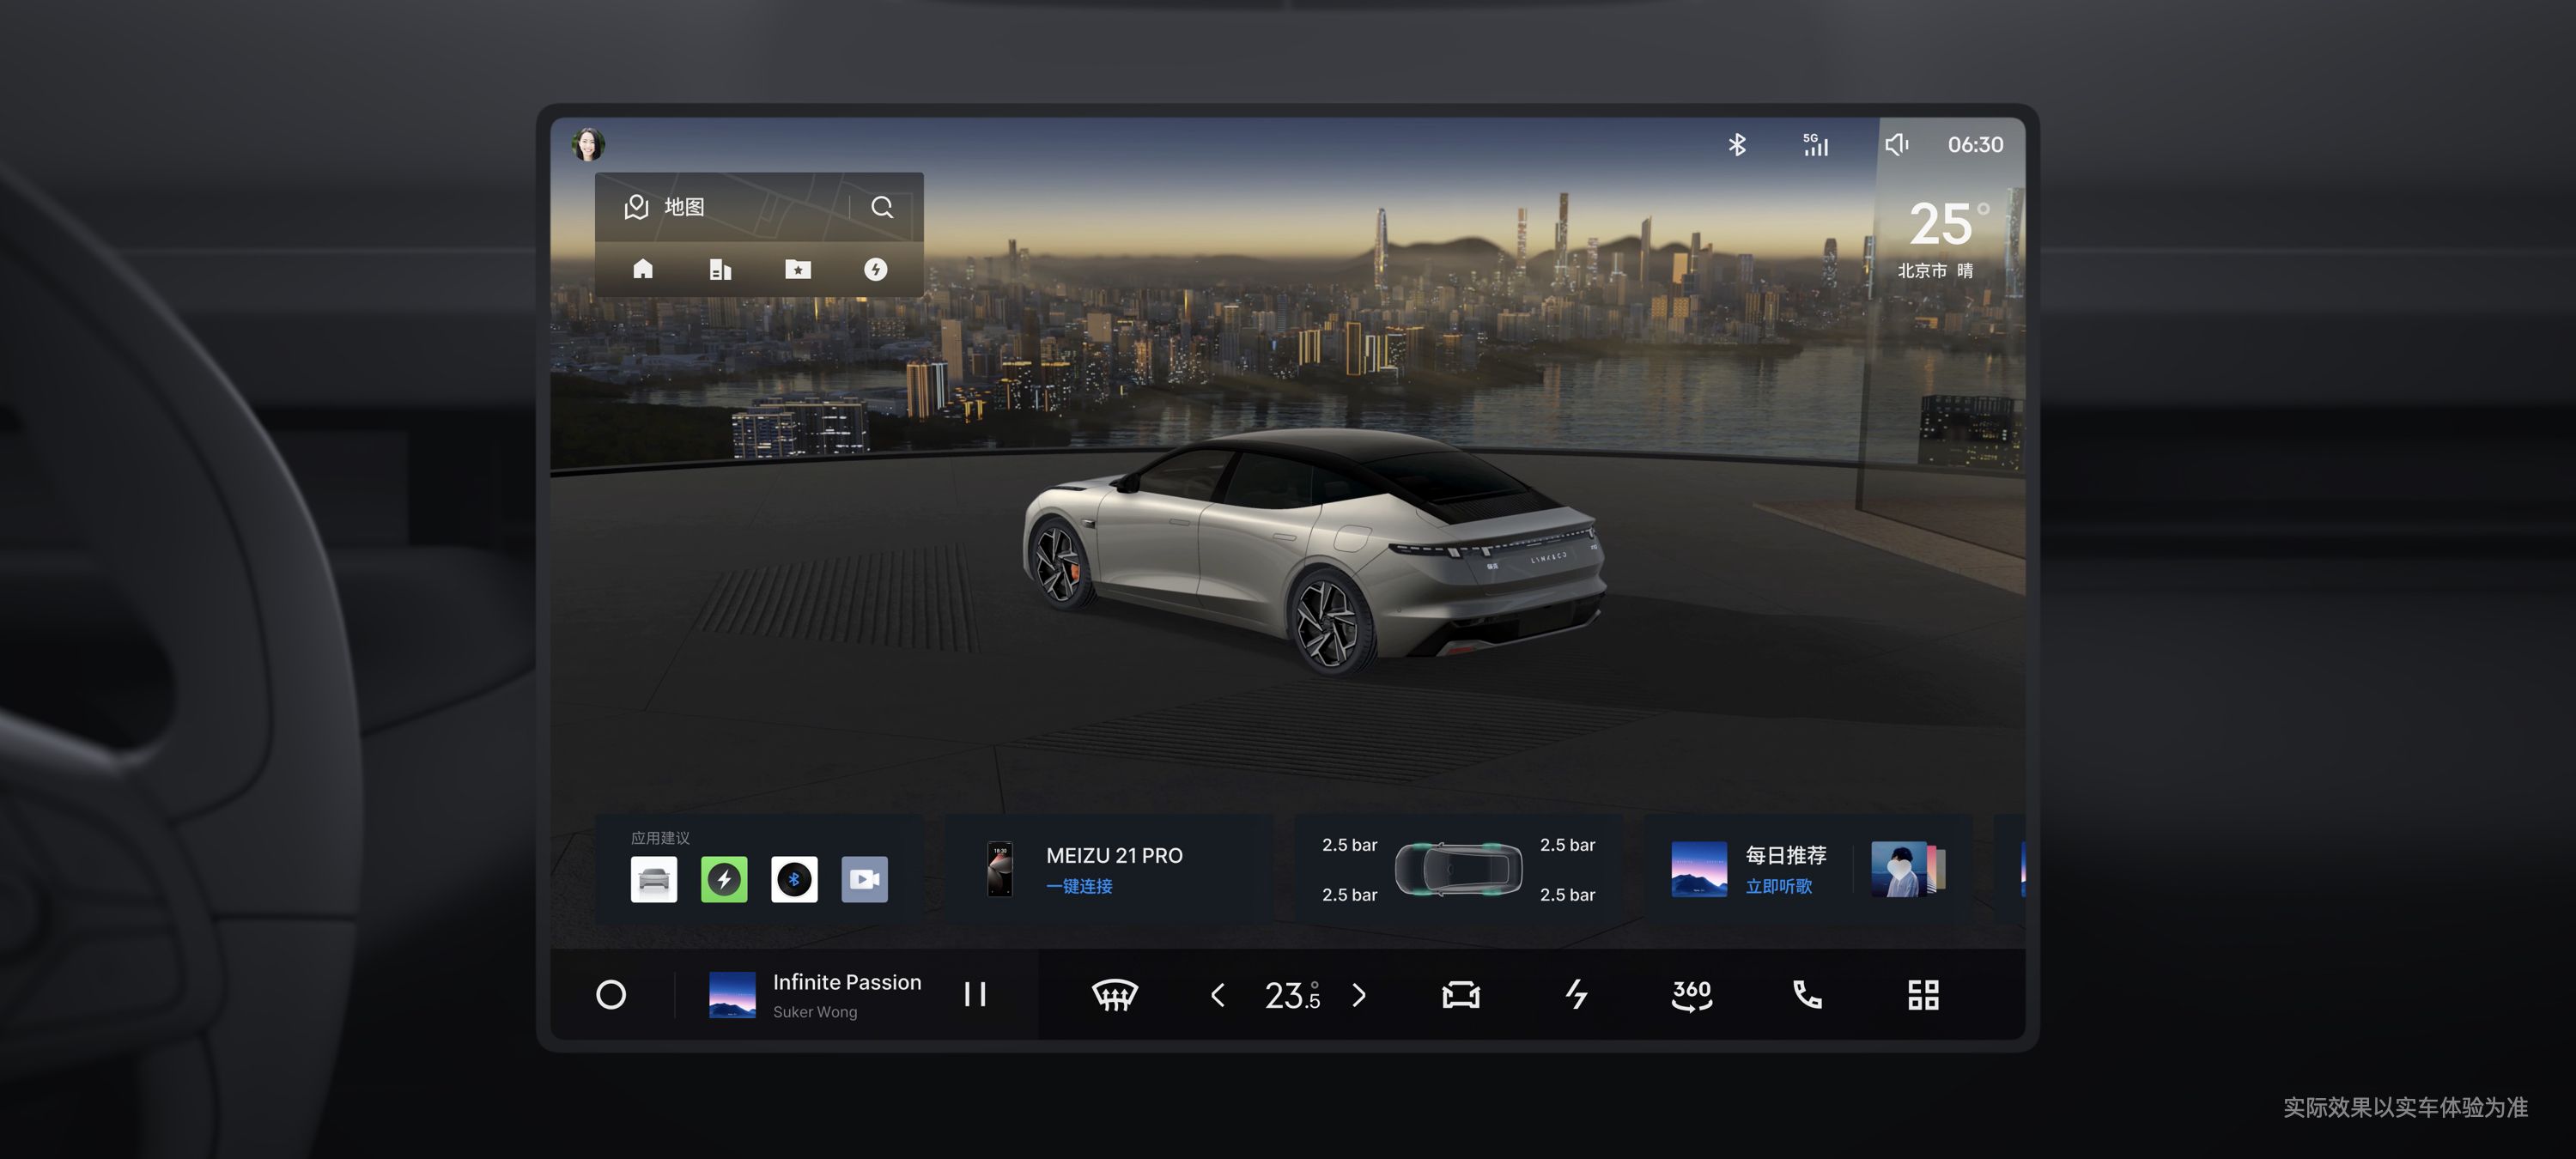The width and height of the screenshot is (2576, 1159).
Task: Open the phone call icon
Action: [x=1807, y=995]
